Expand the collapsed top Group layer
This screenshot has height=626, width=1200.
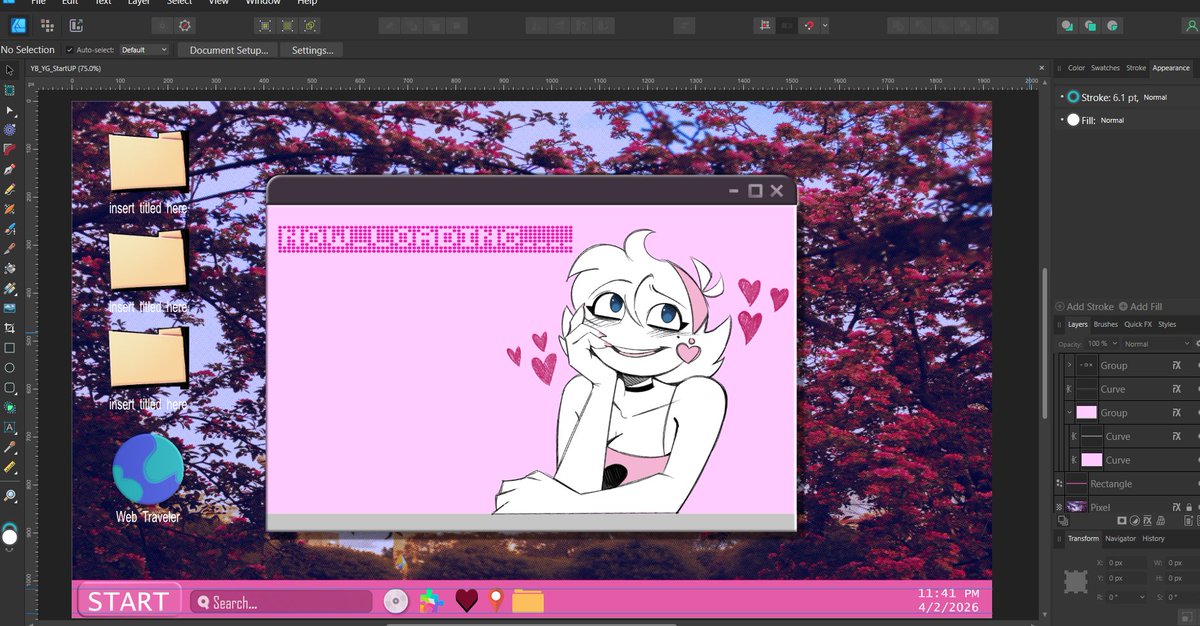tap(1069, 366)
